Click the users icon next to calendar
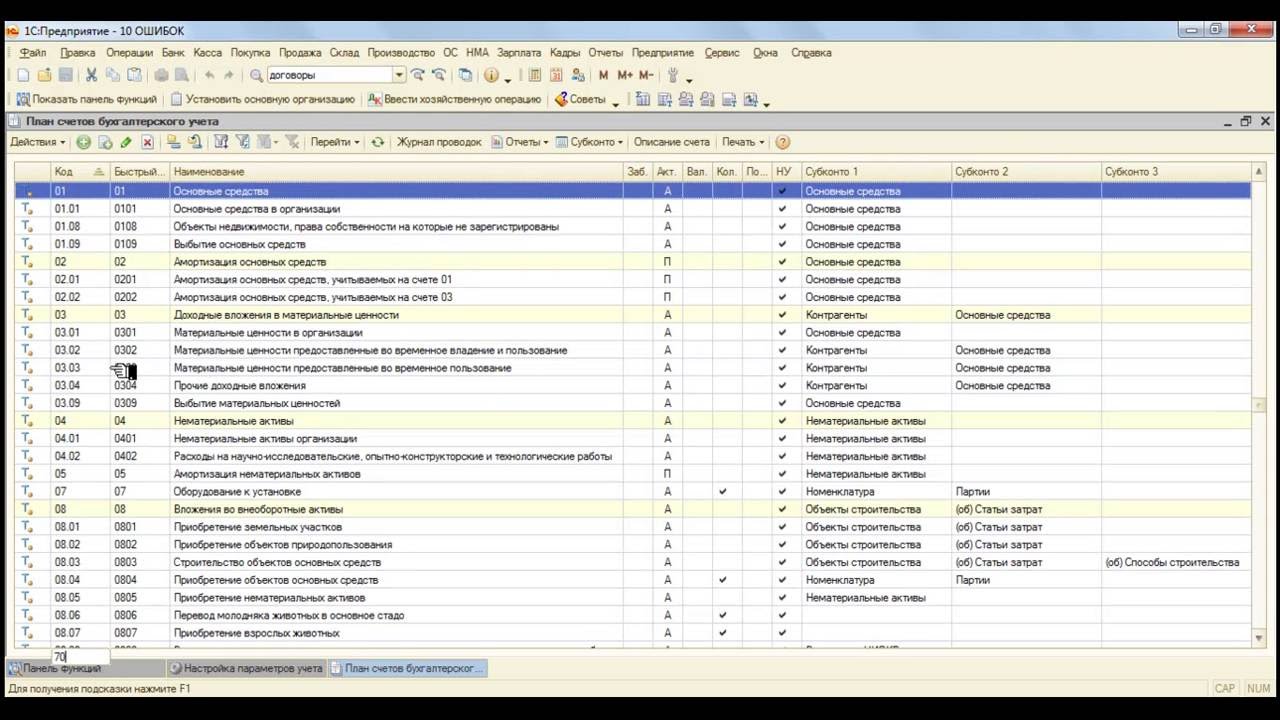The image size is (1280, 720). (x=577, y=75)
